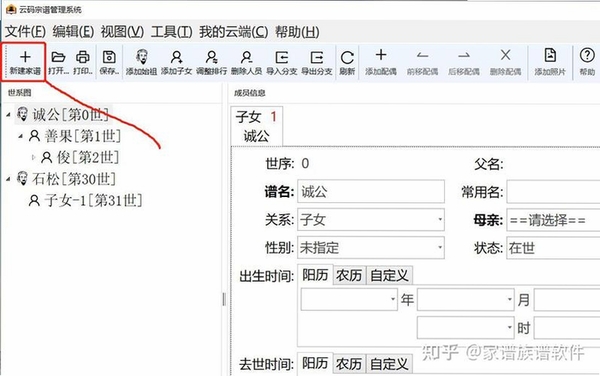Open the 文件(F) menu
Image resolution: width=600 pixels, height=376 pixels.
[25, 31]
